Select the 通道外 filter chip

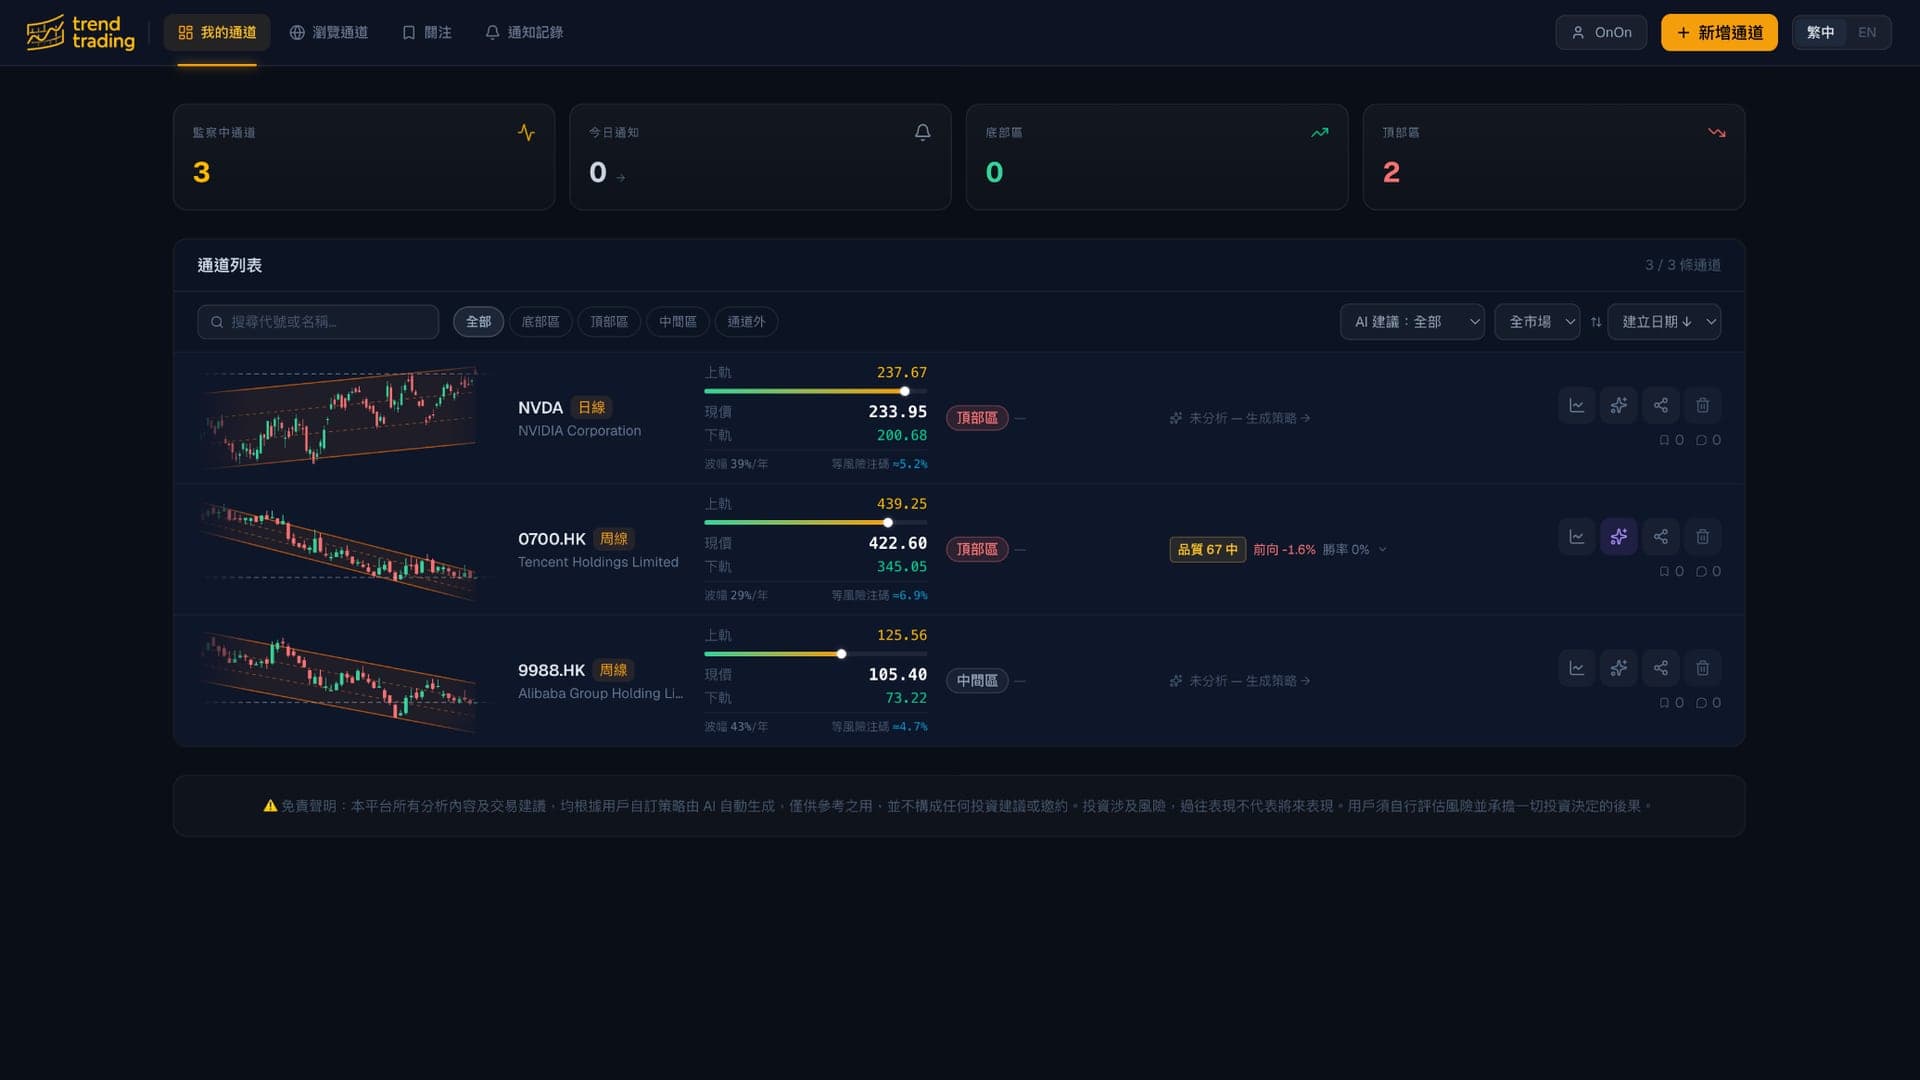(746, 322)
